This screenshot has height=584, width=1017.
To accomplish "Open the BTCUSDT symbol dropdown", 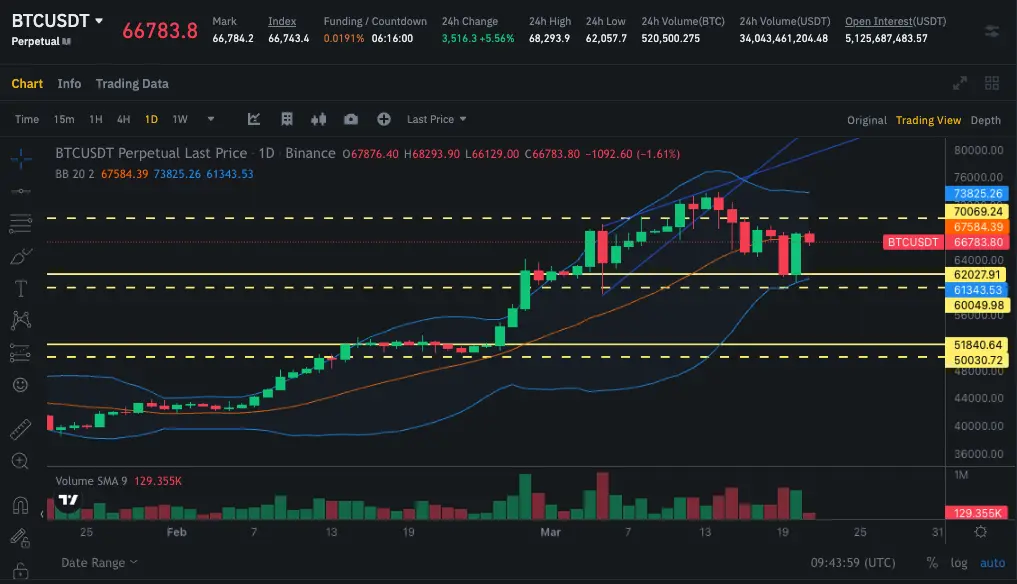I will point(97,21).
